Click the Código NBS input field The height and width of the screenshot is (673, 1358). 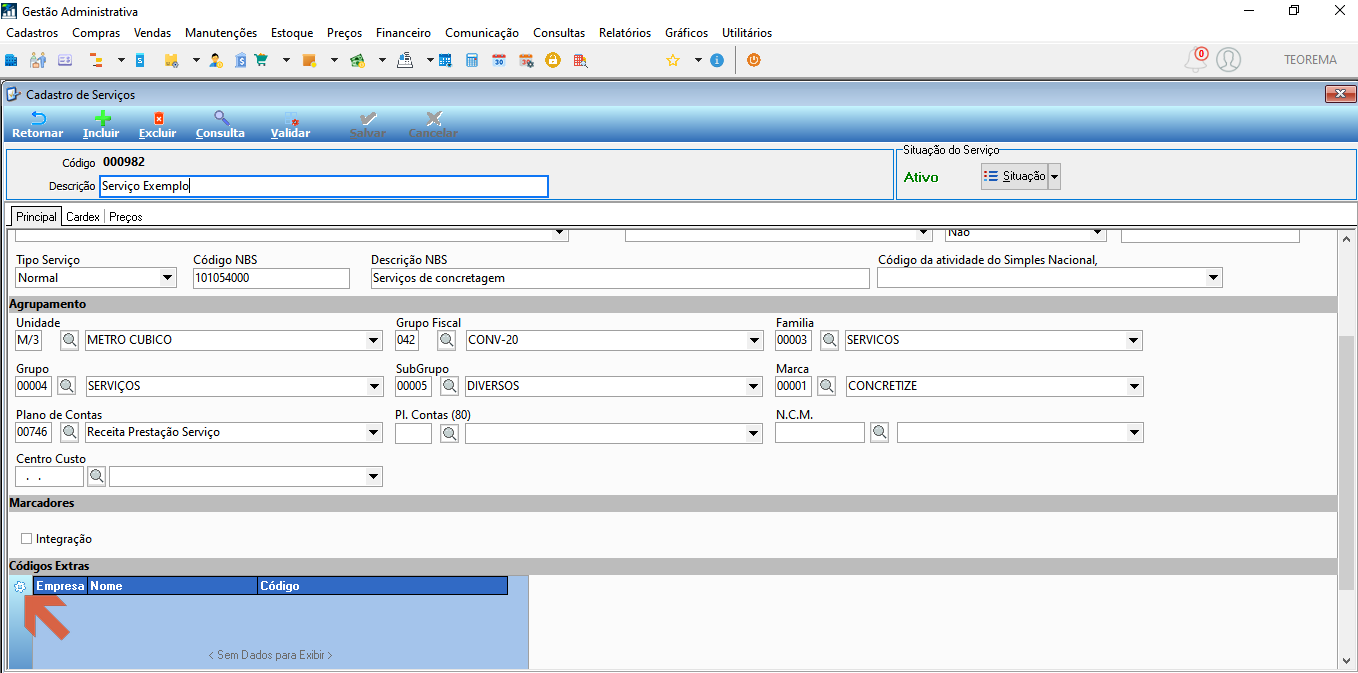coord(271,278)
